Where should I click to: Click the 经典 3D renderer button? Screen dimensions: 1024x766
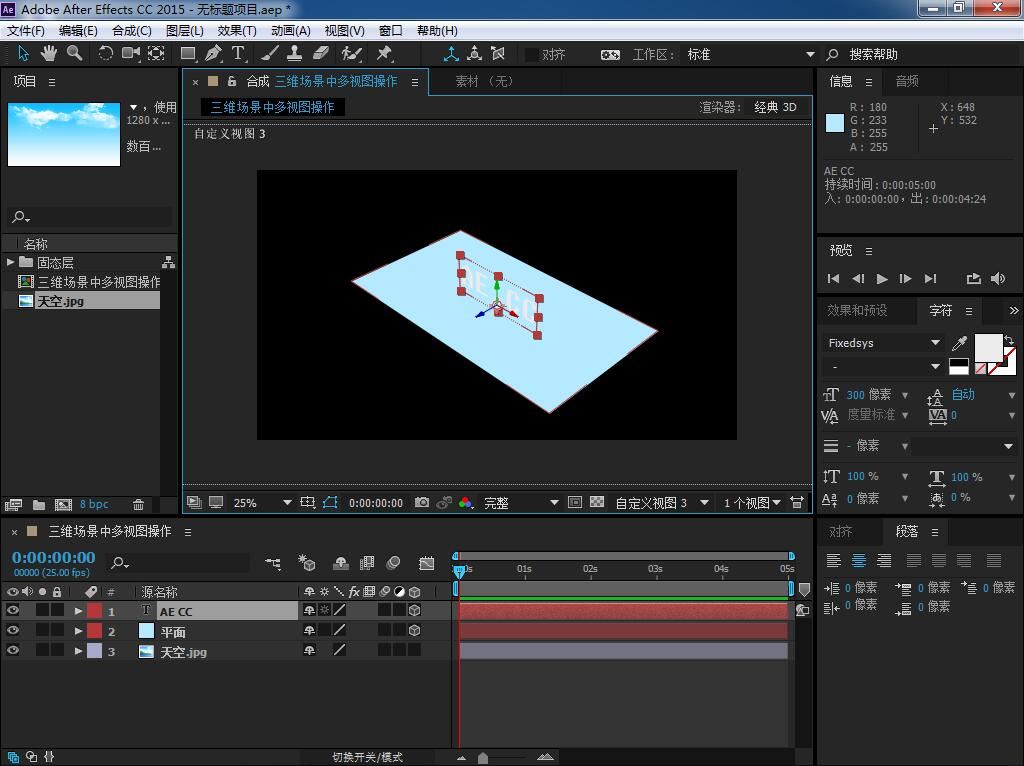tap(775, 107)
